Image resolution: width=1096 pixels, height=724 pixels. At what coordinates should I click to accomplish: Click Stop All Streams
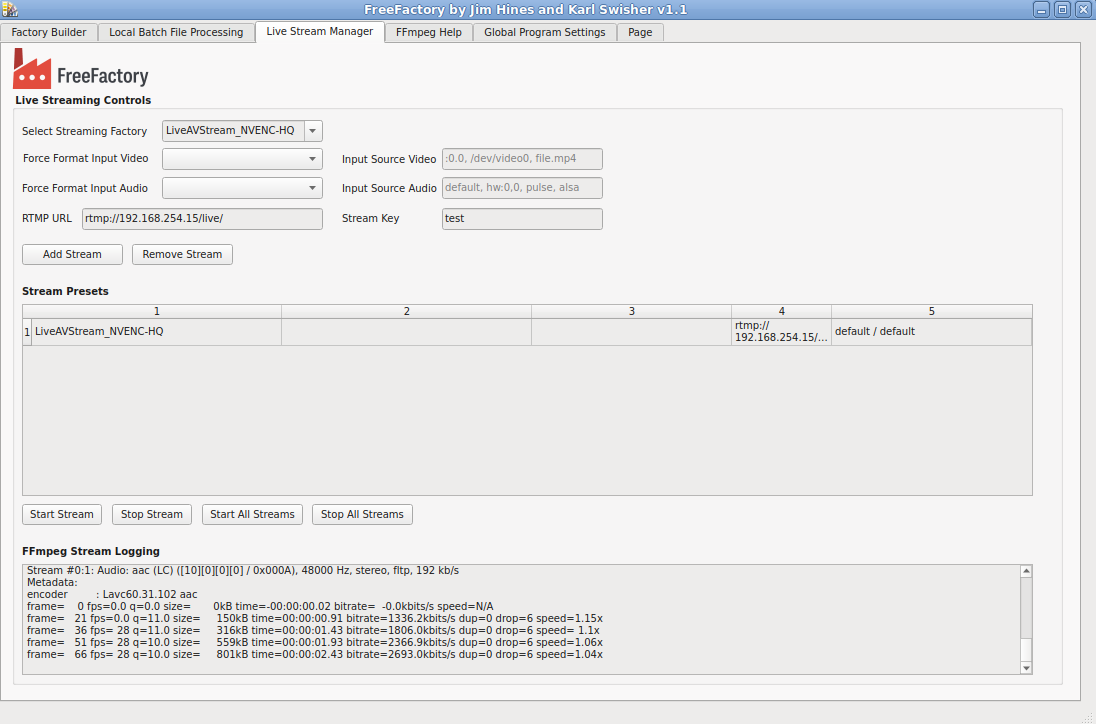[x=362, y=514]
